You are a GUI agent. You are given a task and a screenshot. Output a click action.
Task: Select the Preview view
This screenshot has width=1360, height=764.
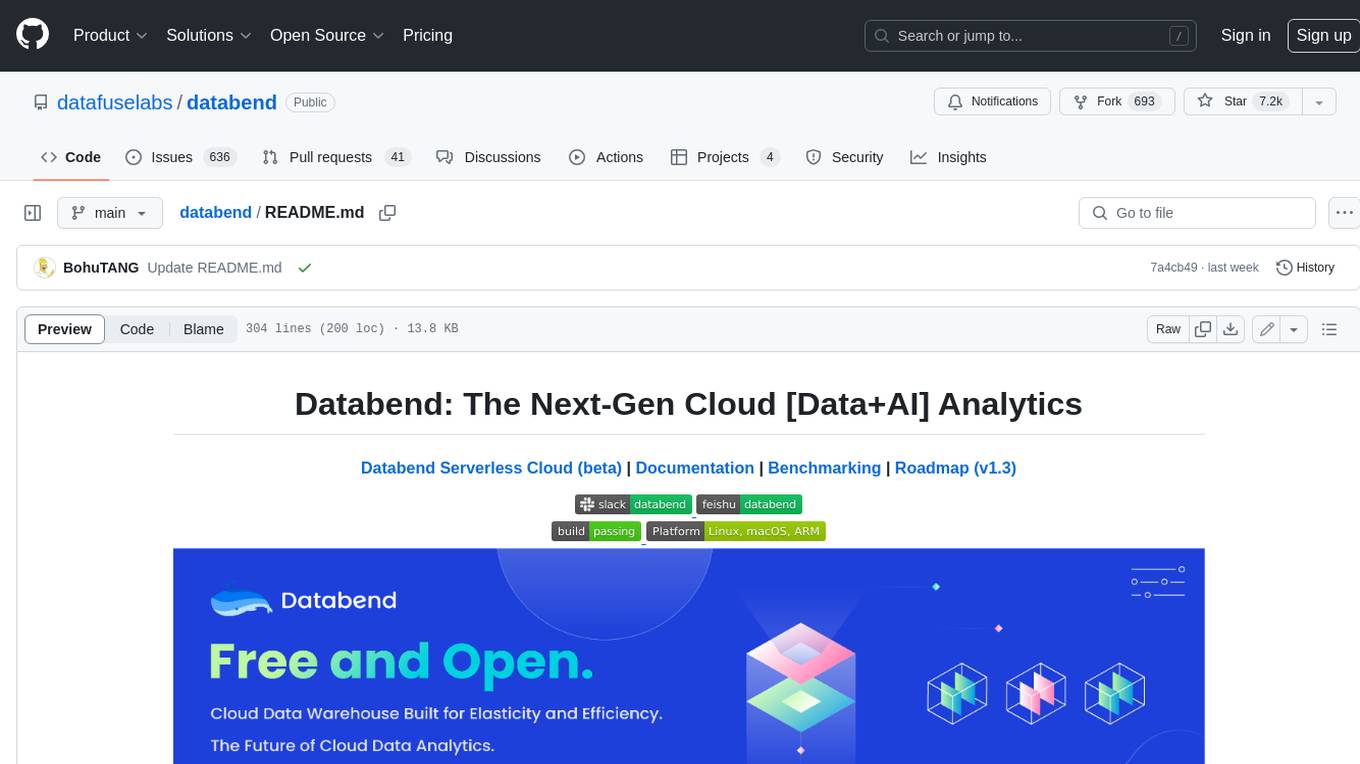[65, 329]
